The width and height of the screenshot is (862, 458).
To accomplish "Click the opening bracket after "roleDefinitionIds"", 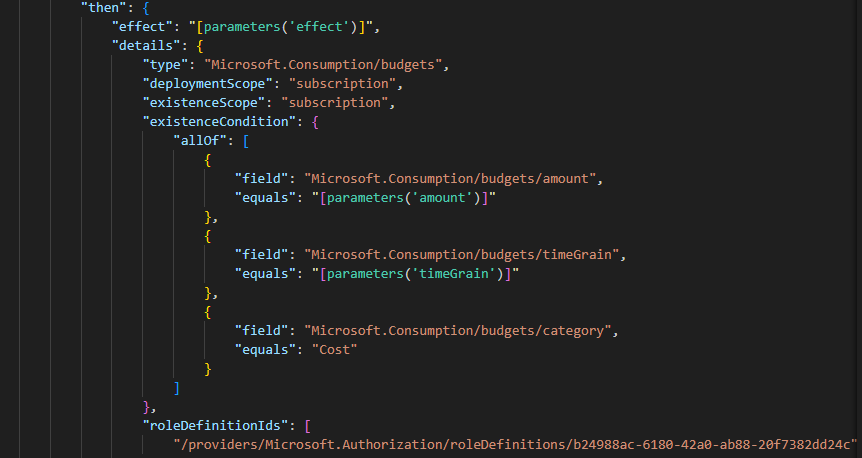I will point(307,425).
